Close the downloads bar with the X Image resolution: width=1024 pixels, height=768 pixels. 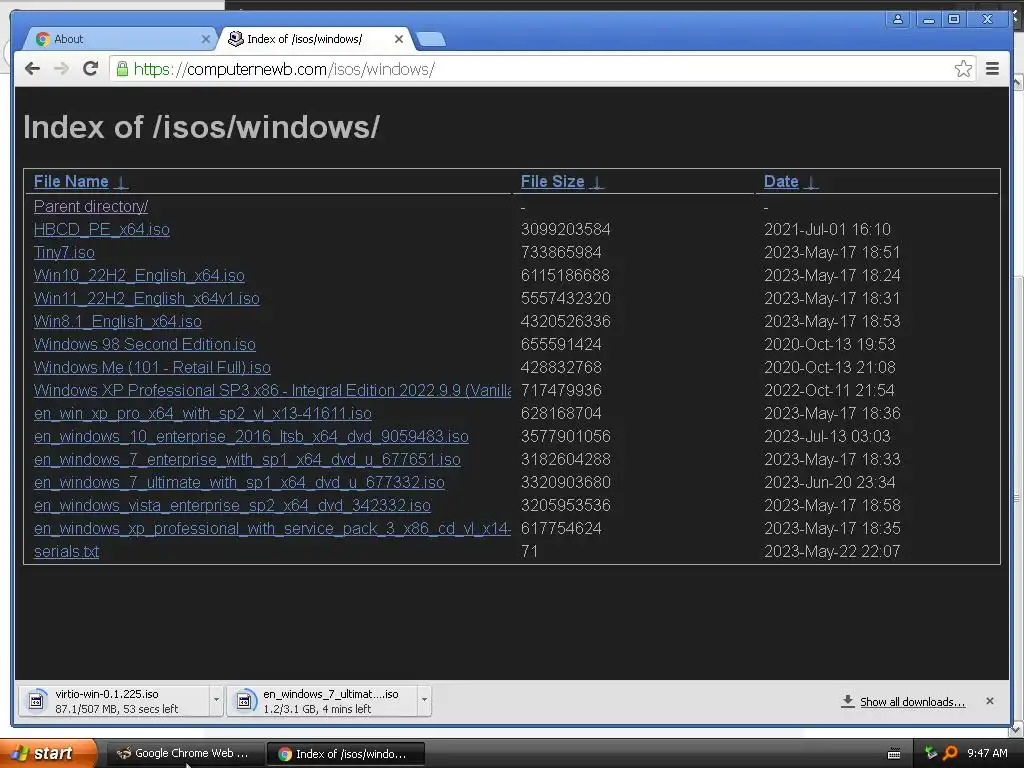[x=989, y=701]
